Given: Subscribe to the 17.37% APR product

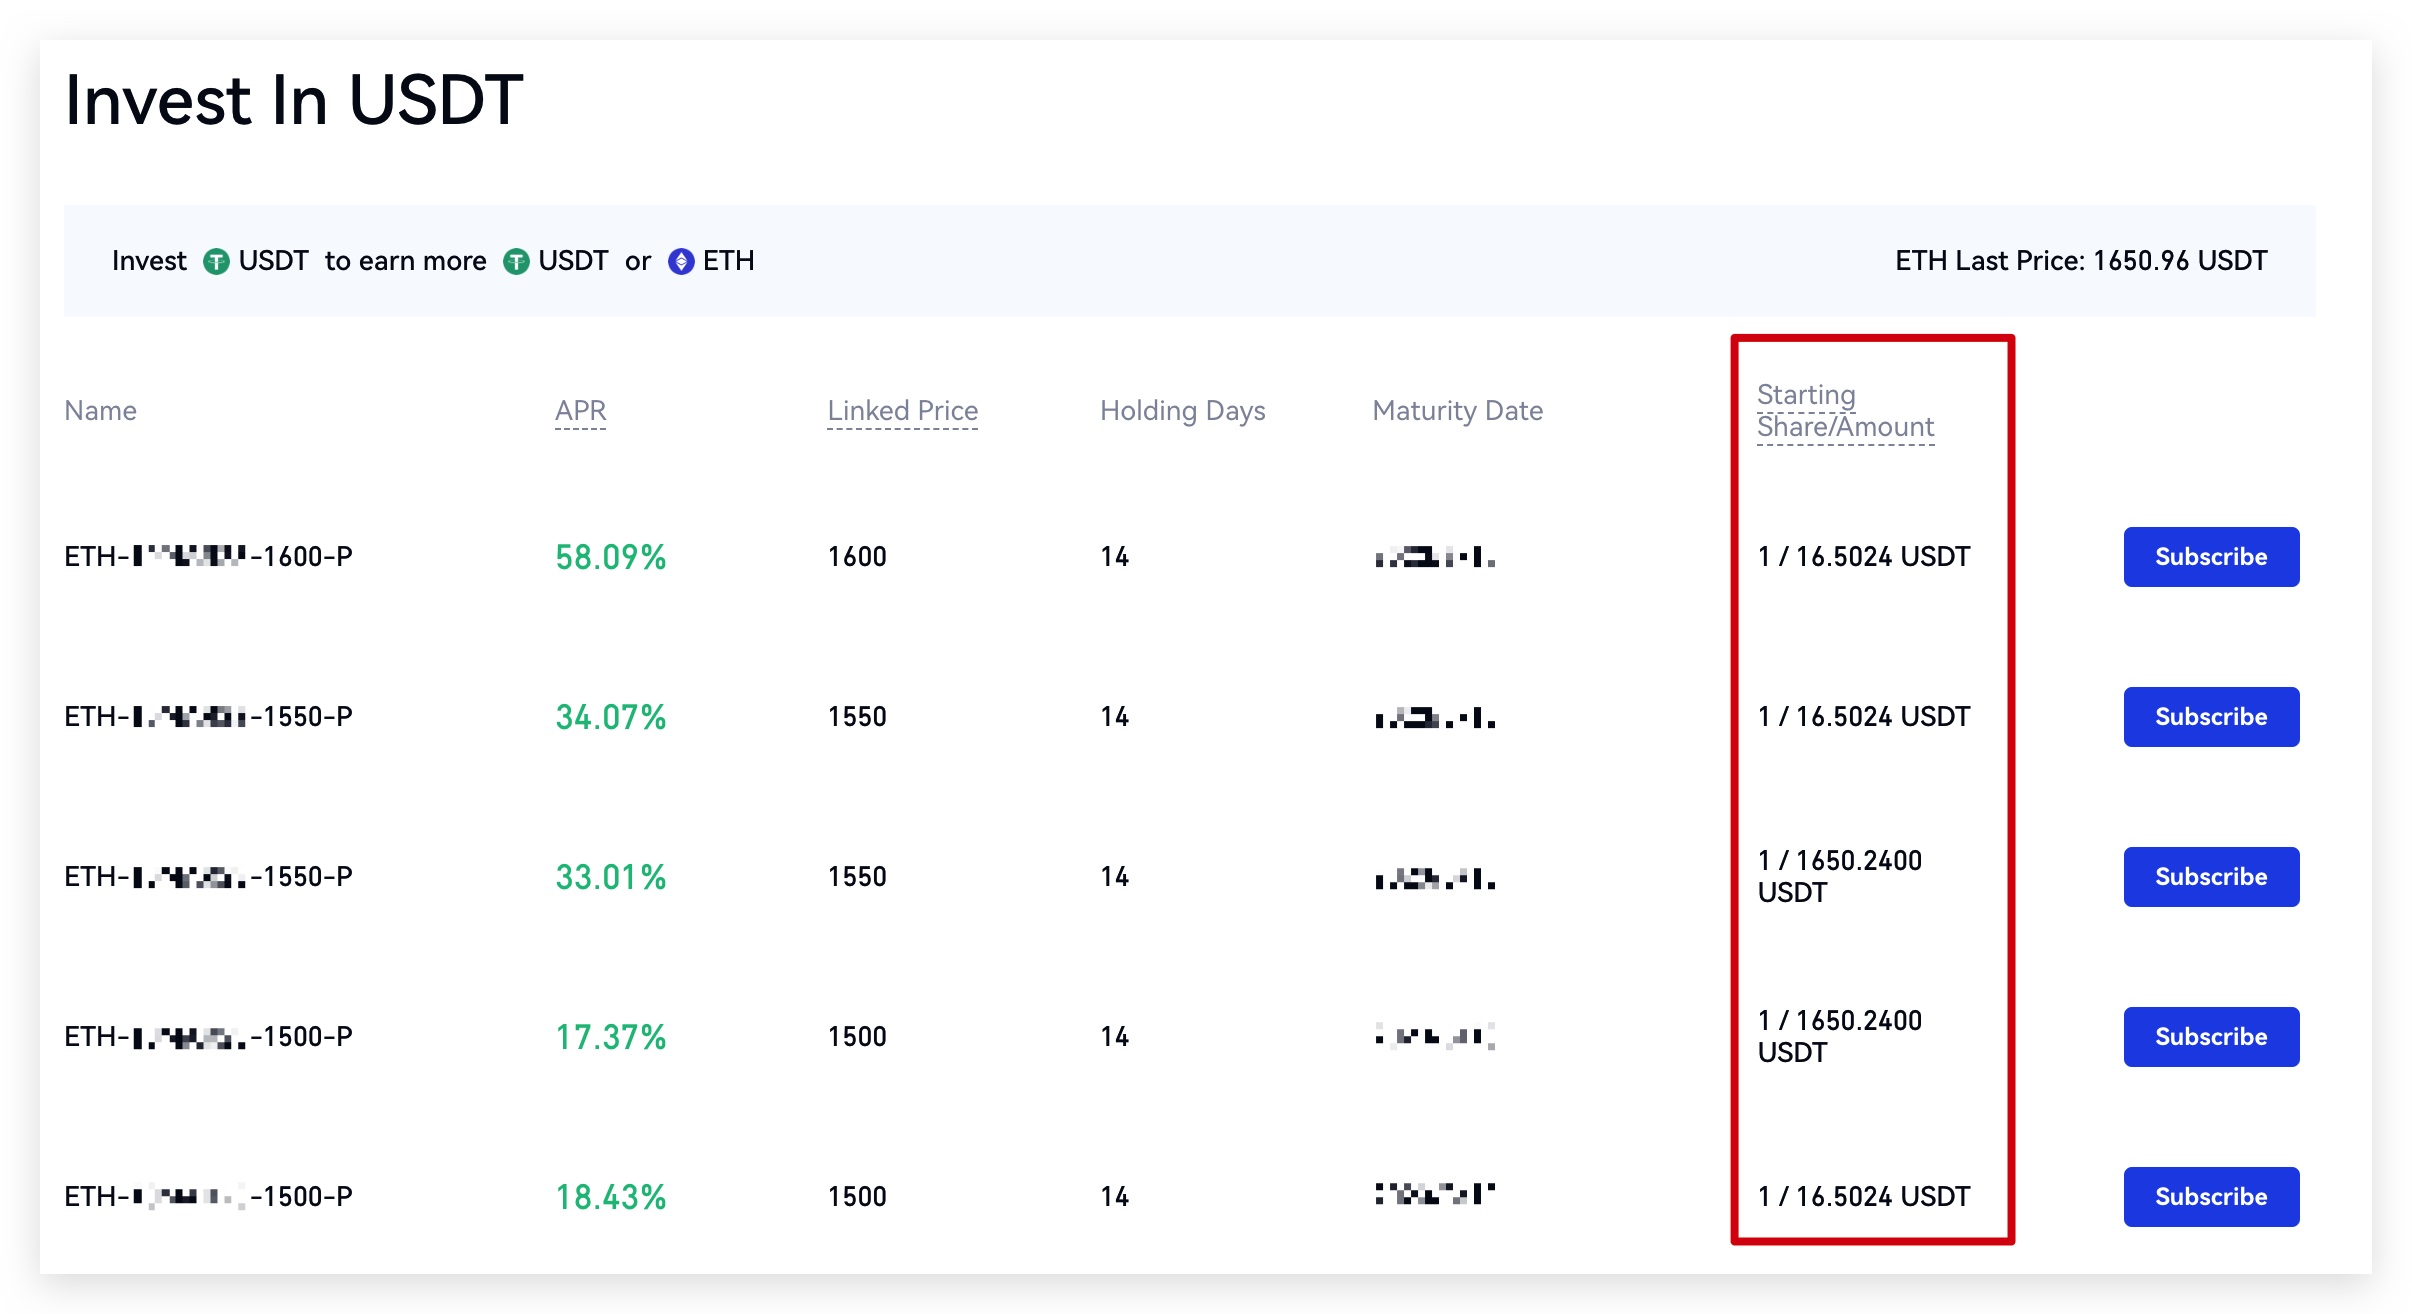Looking at the screenshot, I should tap(2210, 1037).
